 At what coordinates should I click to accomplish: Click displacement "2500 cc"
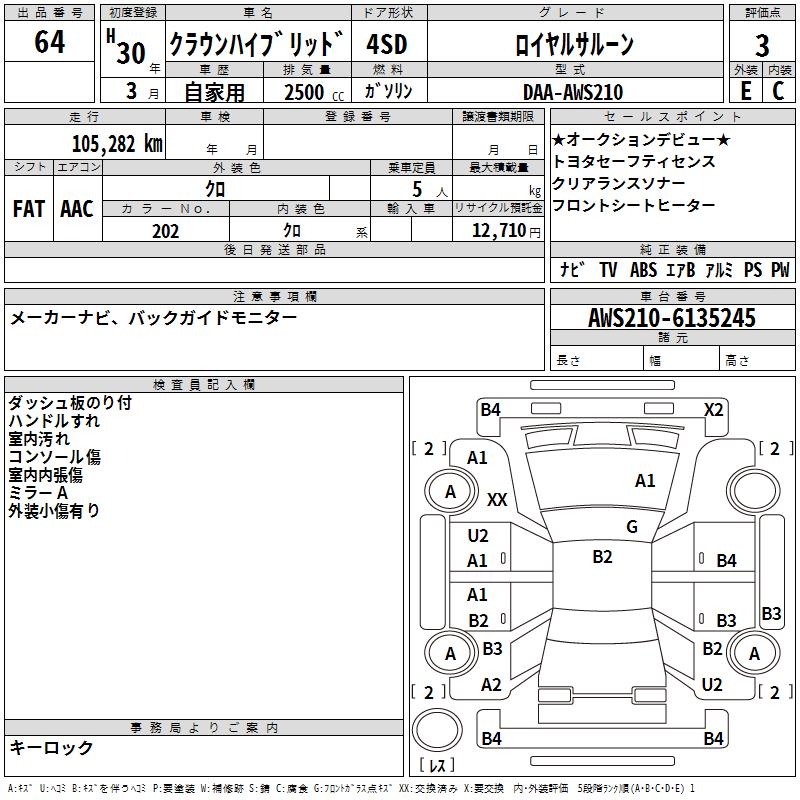pyautogui.click(x=314, y=92)
